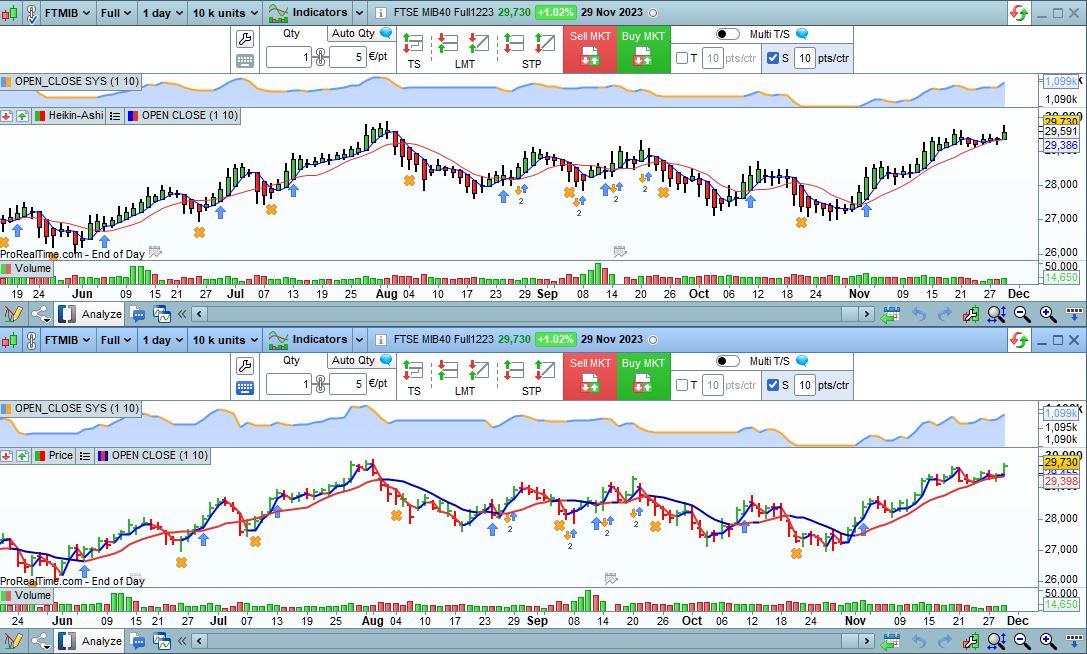Check the T target checkbox in top chart

coord(682,58)
